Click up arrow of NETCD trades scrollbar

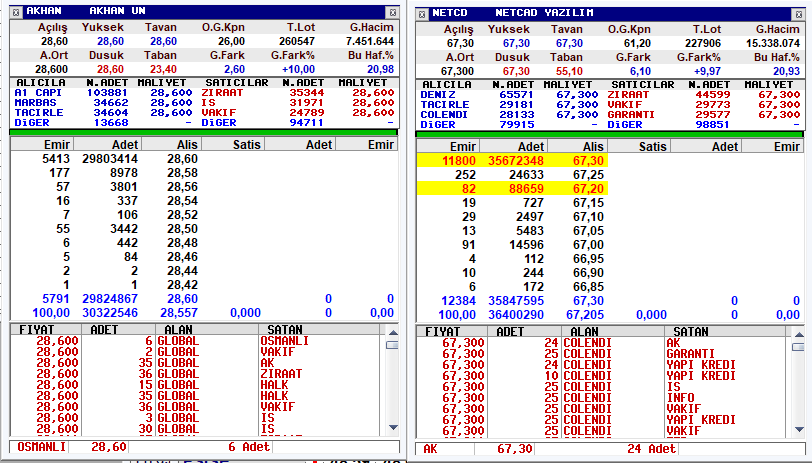click(x=799, y=335)
